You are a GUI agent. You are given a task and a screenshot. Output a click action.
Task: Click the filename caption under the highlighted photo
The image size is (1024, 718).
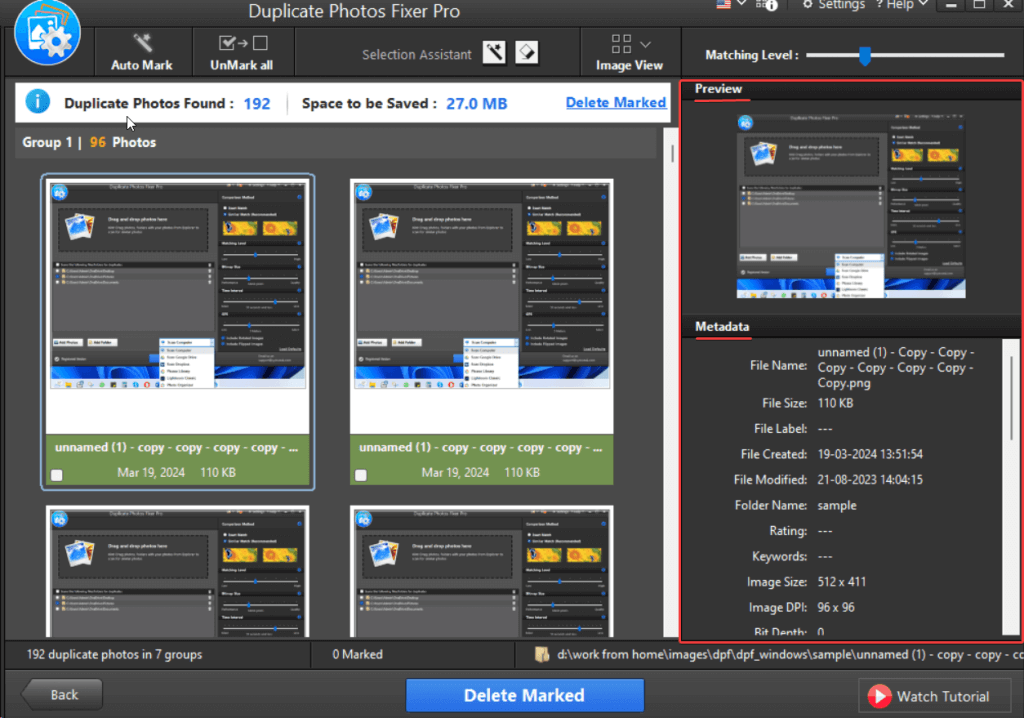tap(176, 448)
